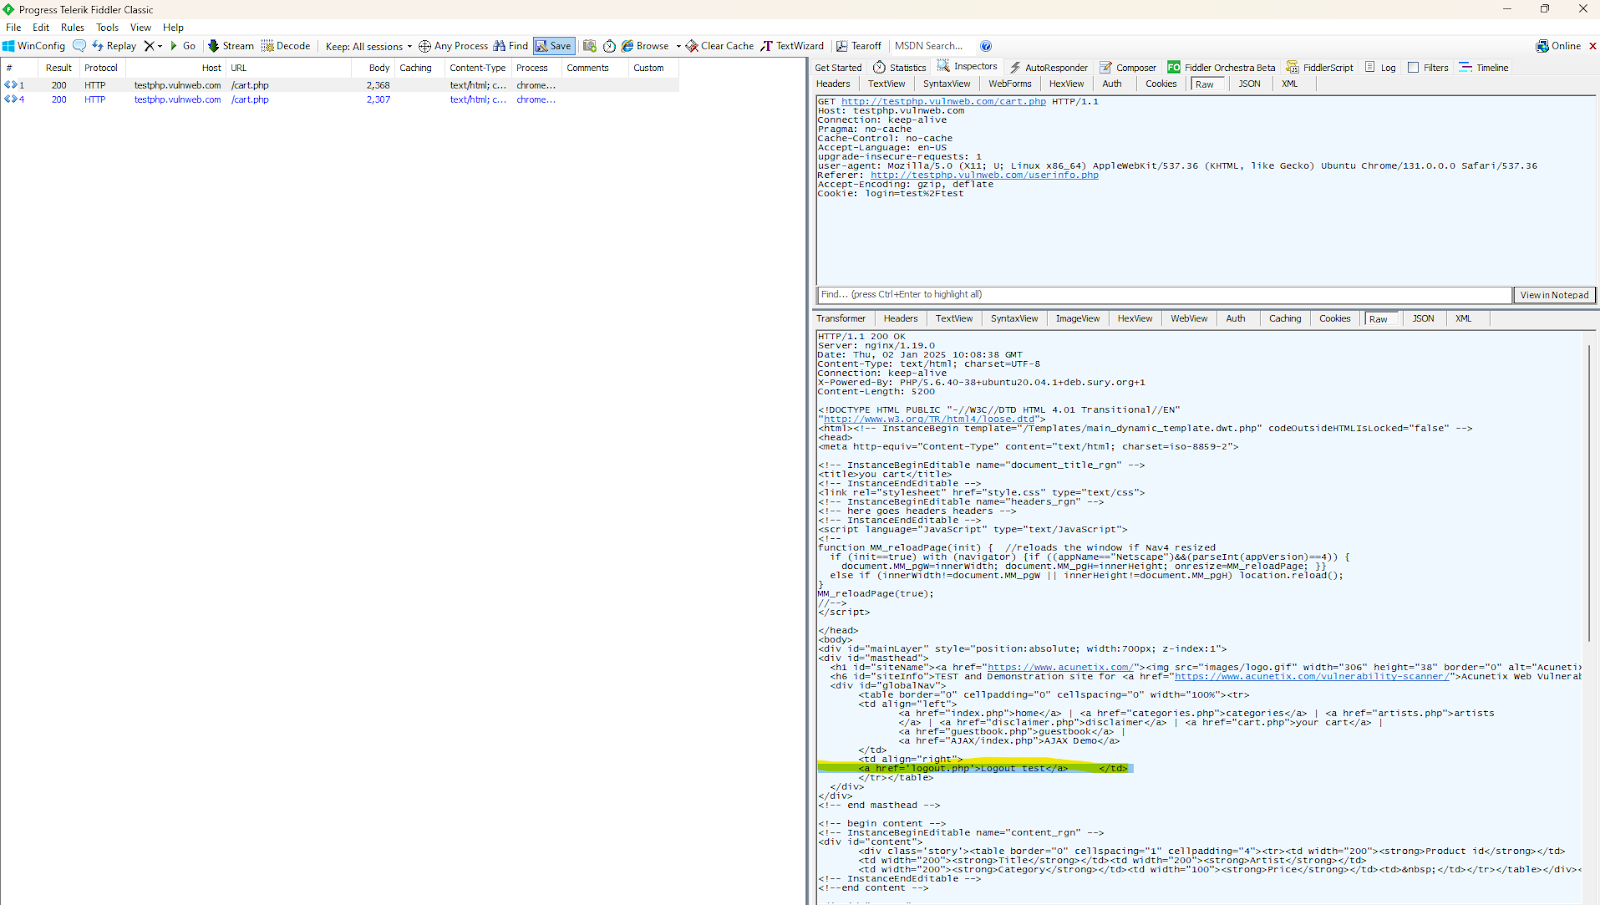The width and height of the screenshot is (1600, 905).
Task: Click the Decode toolbar icon
Action: tap(268, 46)
